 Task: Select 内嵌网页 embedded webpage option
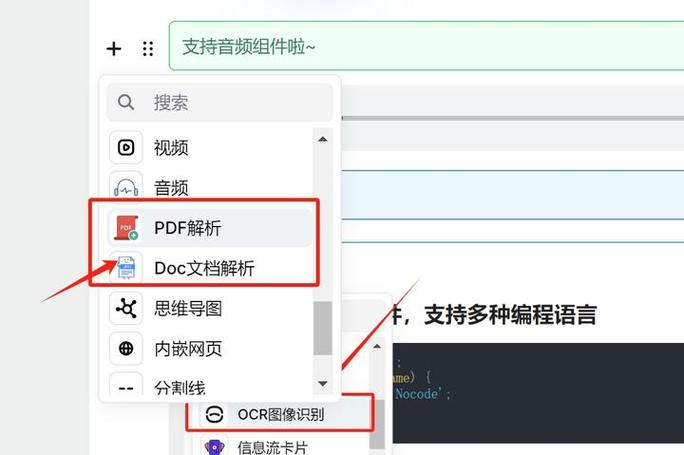[211, 349]
